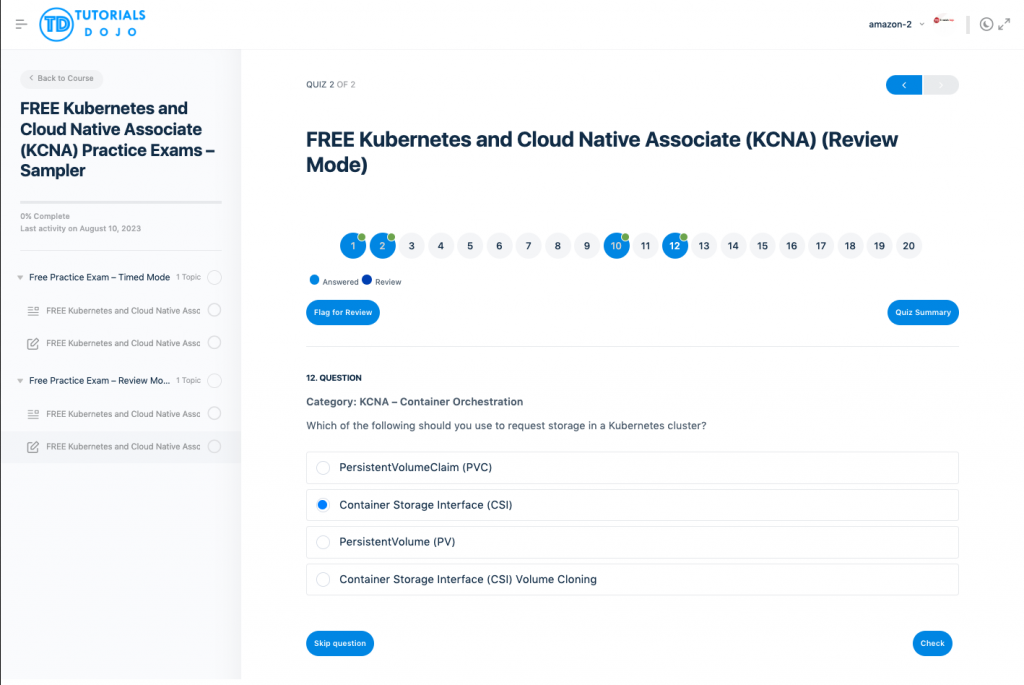Select question 12 in the navigator
This screenshot has height=685, width=1024.
[675, 246]
